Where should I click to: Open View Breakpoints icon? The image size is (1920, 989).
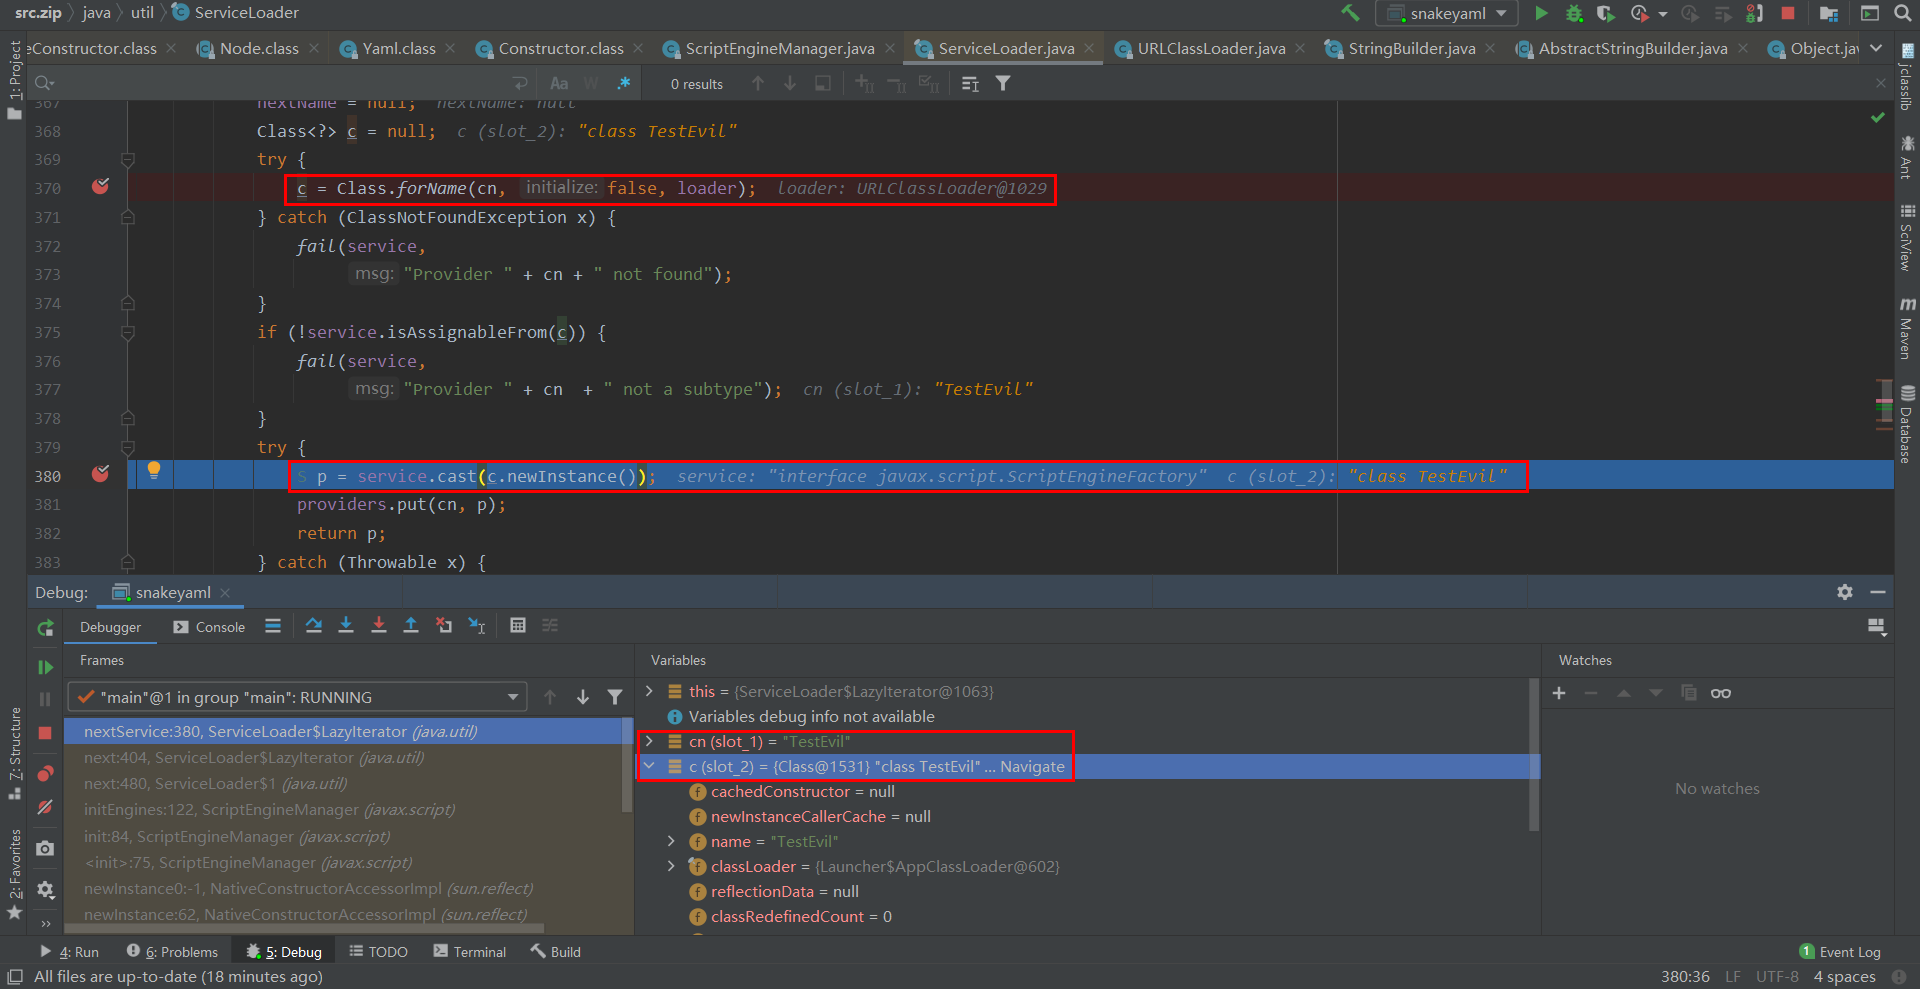pyautogui.click(x=45, y=774)
